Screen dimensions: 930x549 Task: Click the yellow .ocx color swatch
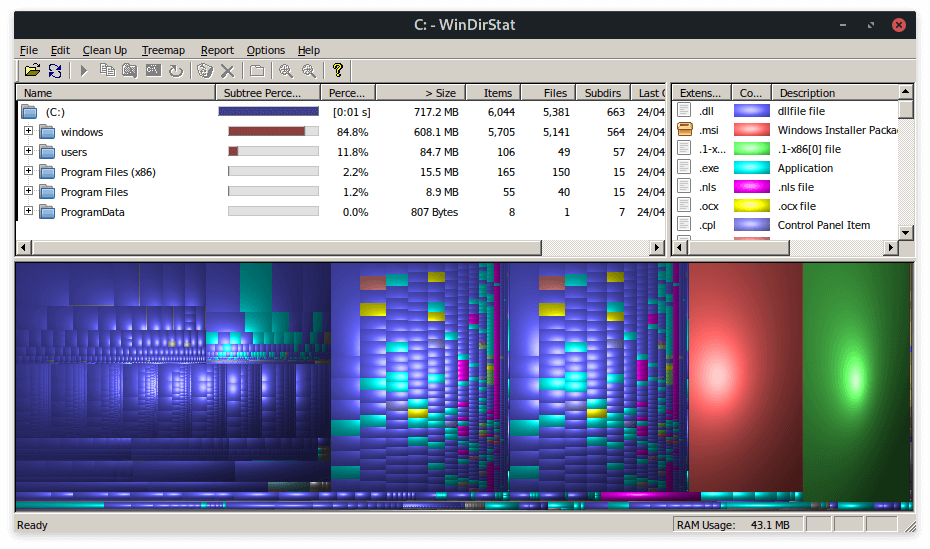(x=751, y=206)
